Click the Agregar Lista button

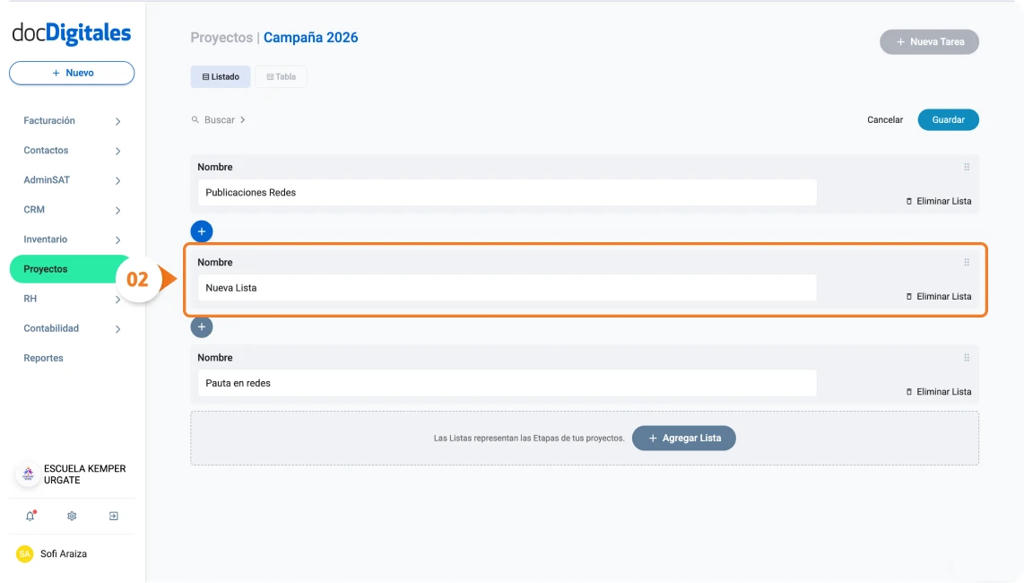click(x=684, y=438)
